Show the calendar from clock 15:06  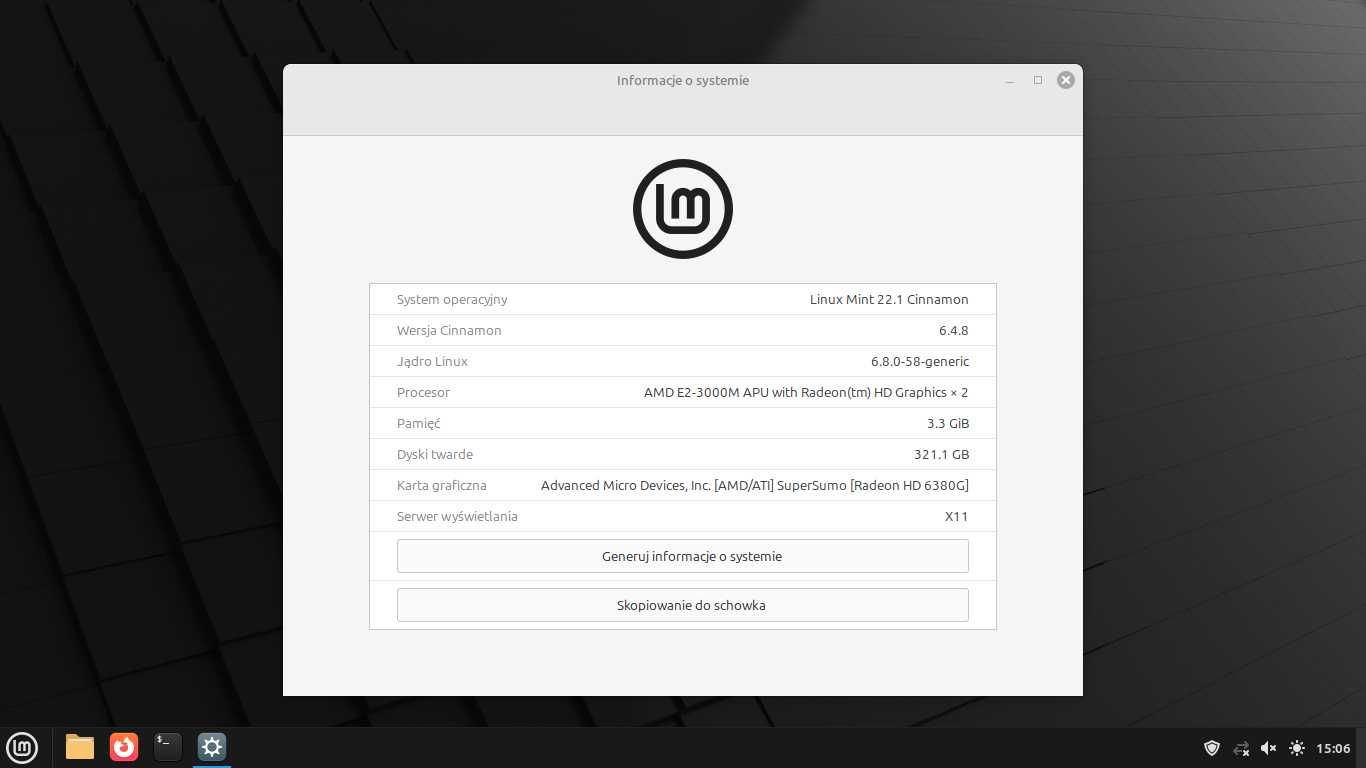coord(1333,748)
